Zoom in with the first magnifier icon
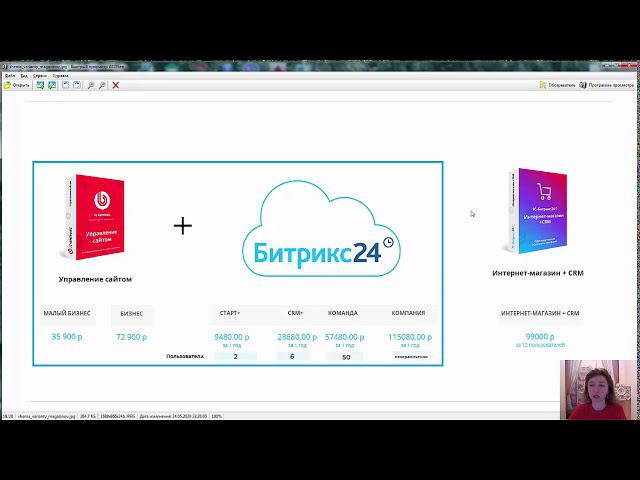Viewport: 640px width, 480px height. pyautogui.click(x=91, y=85)
